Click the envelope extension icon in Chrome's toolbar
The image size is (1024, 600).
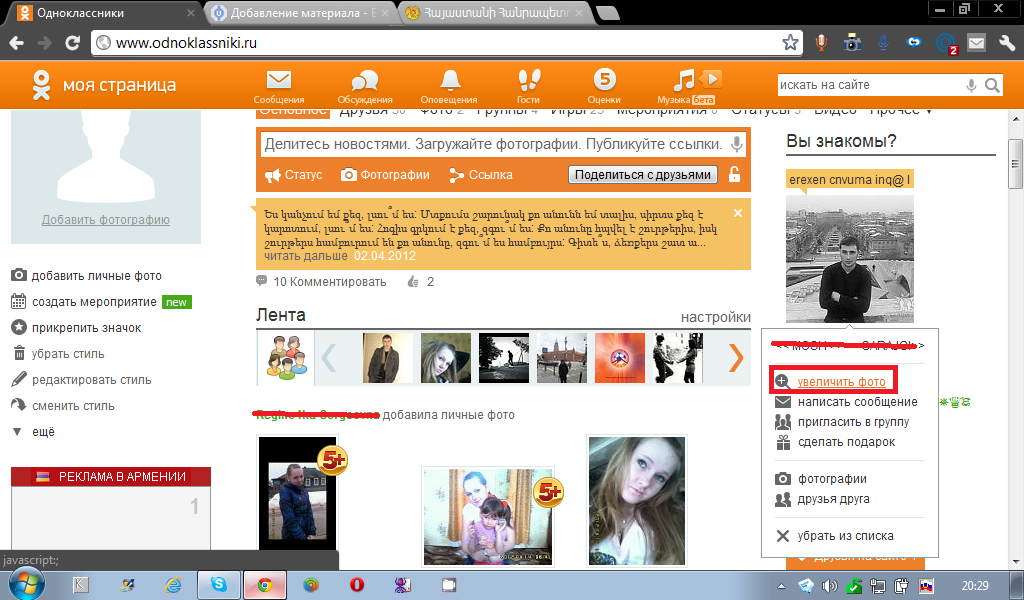(x=976, y=43)
